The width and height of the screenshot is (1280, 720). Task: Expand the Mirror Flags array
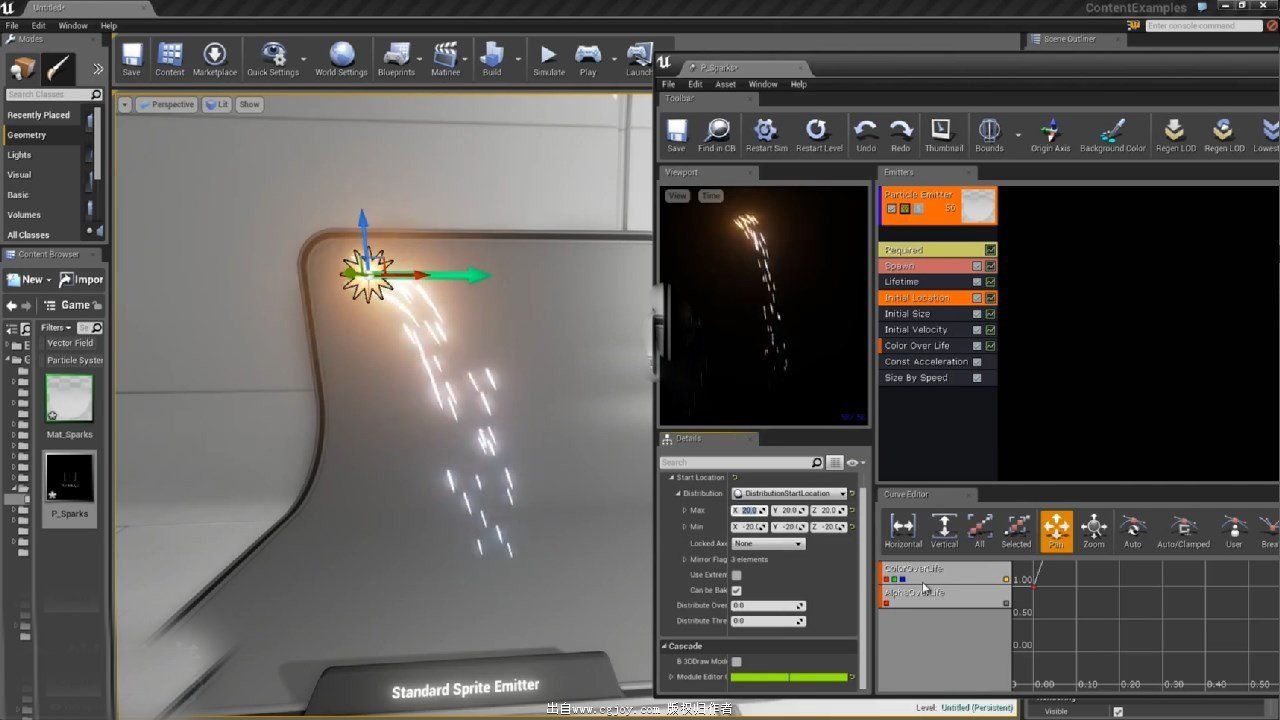685,559
